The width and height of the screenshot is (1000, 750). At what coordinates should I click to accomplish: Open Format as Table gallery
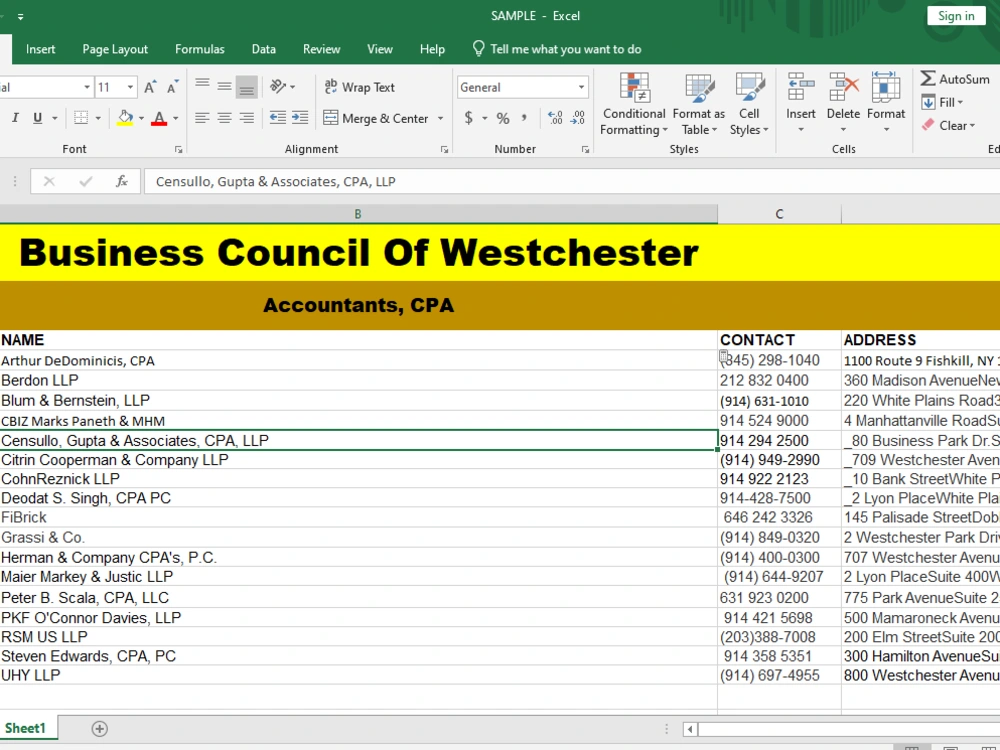[x=699, y=105]
